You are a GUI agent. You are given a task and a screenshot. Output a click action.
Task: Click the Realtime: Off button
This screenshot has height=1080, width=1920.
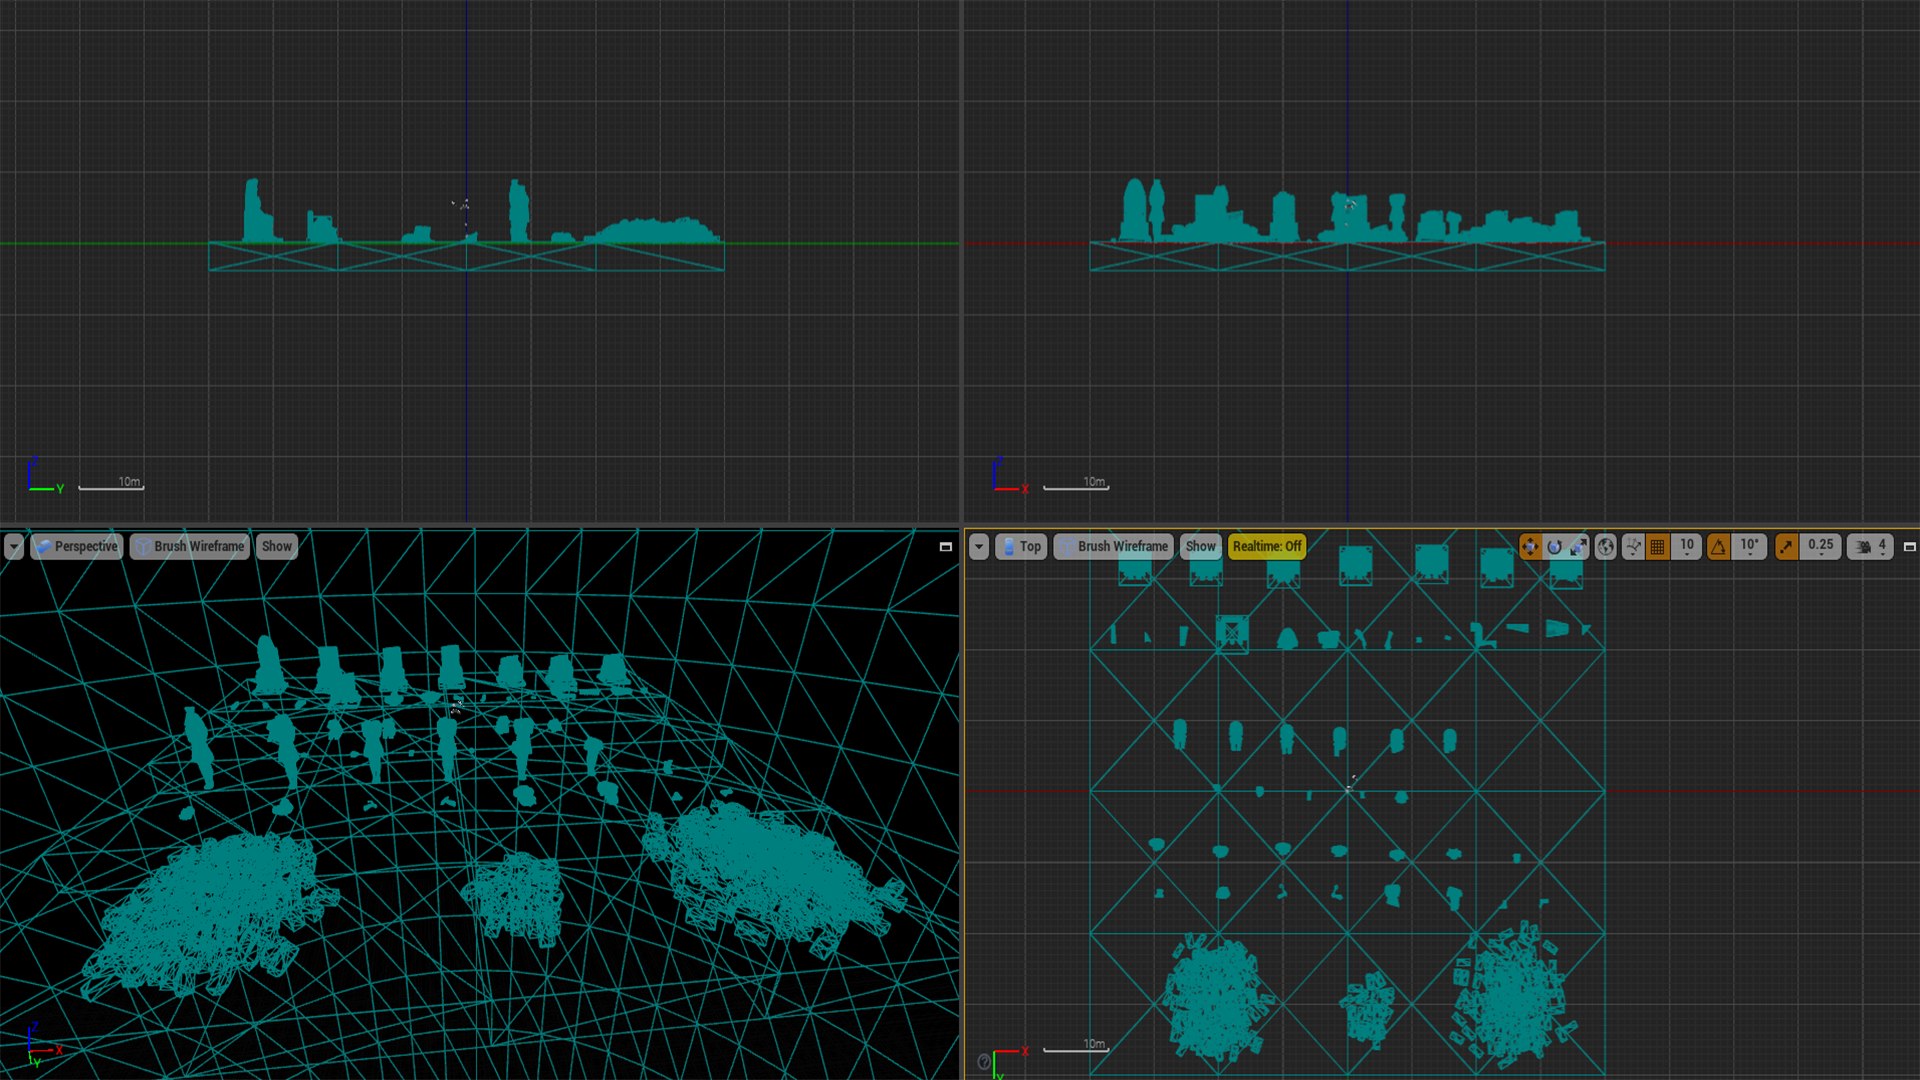(x=1266, y=546)
